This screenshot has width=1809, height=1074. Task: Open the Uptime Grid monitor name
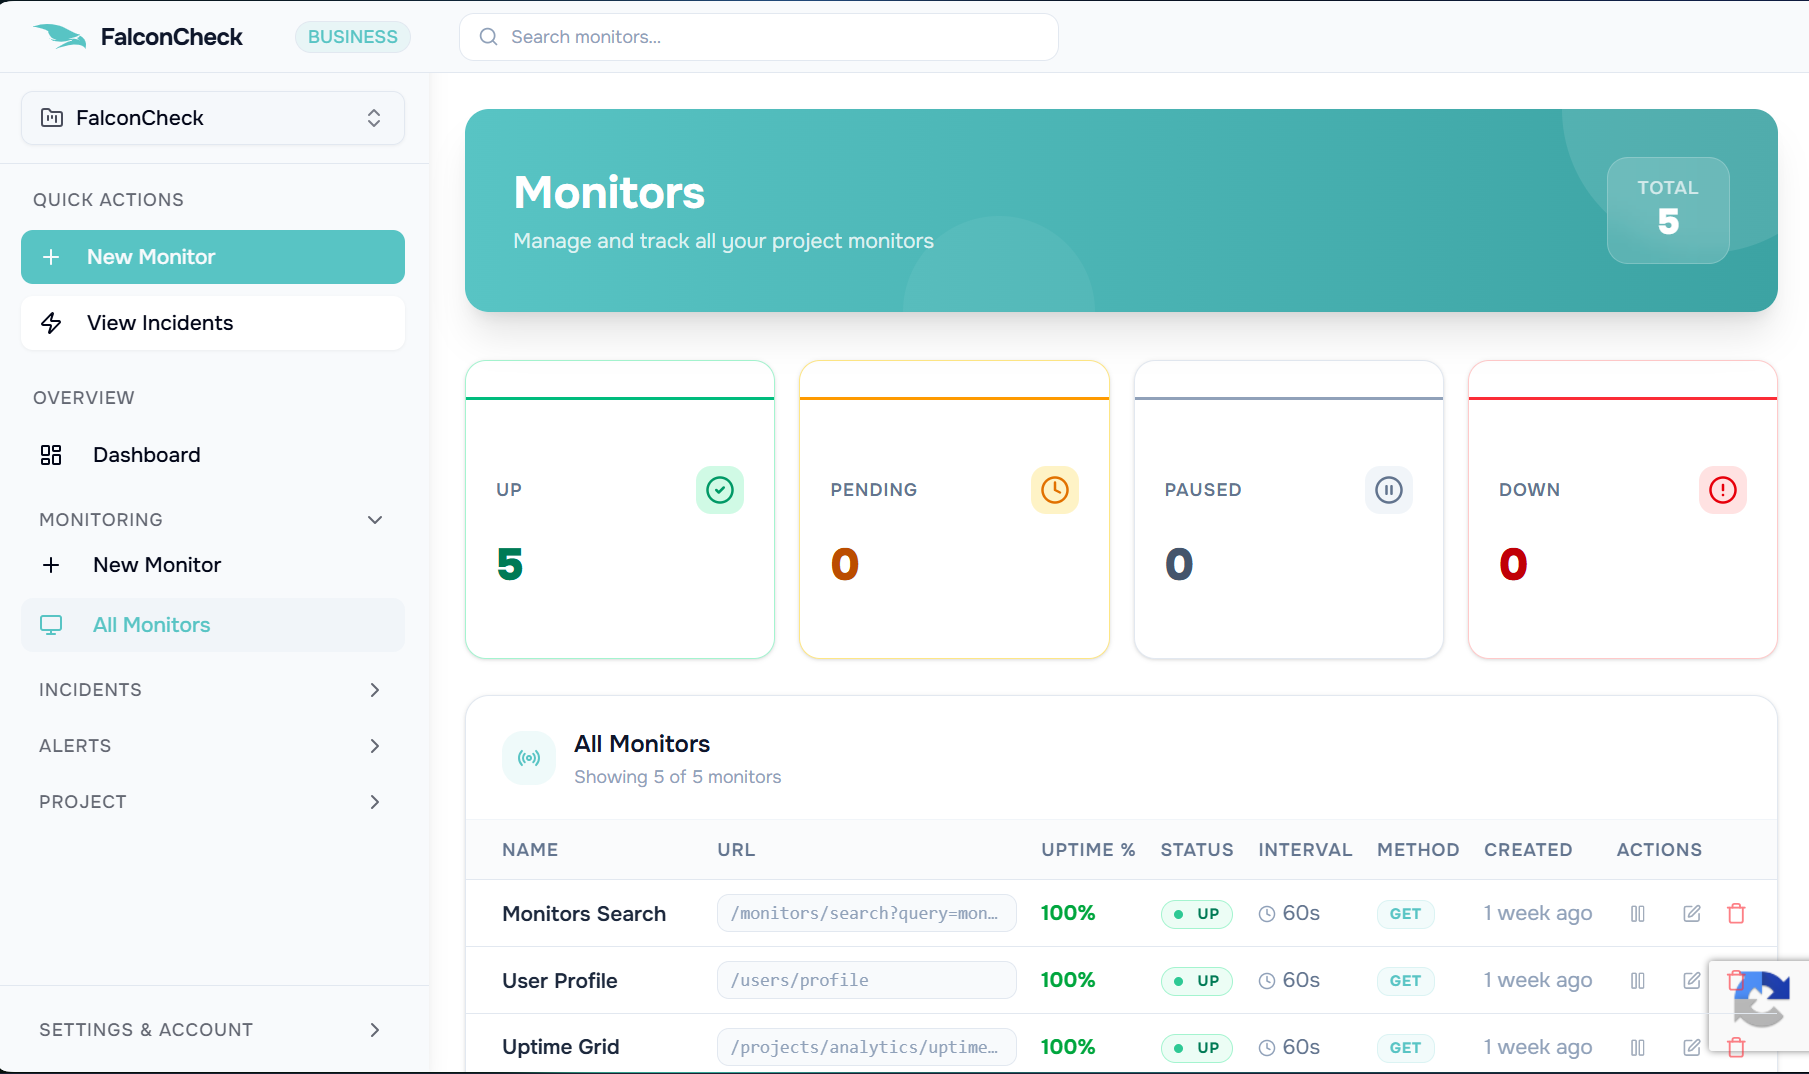pos(561,1047)
